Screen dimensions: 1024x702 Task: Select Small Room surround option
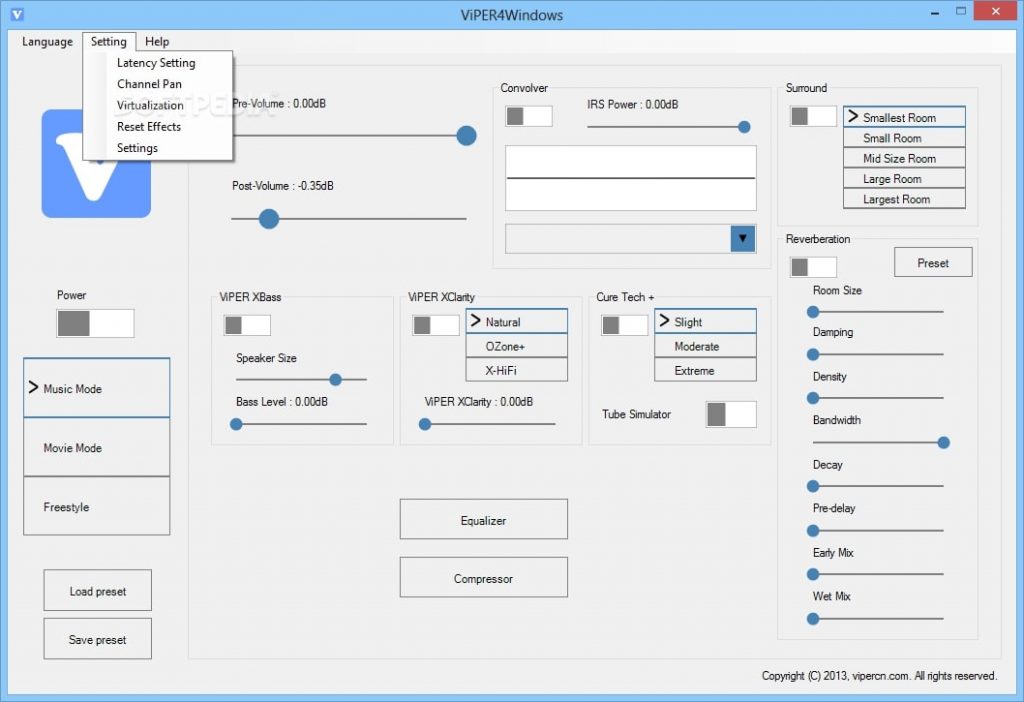[x=904, y=138]
